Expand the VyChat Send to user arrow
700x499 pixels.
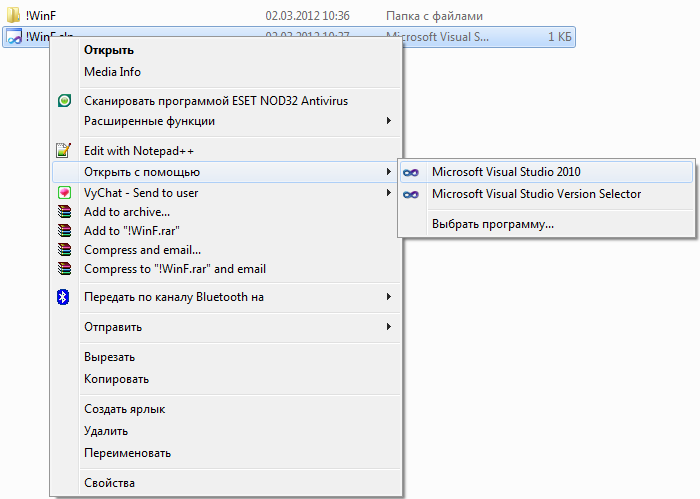click(389, 193)
